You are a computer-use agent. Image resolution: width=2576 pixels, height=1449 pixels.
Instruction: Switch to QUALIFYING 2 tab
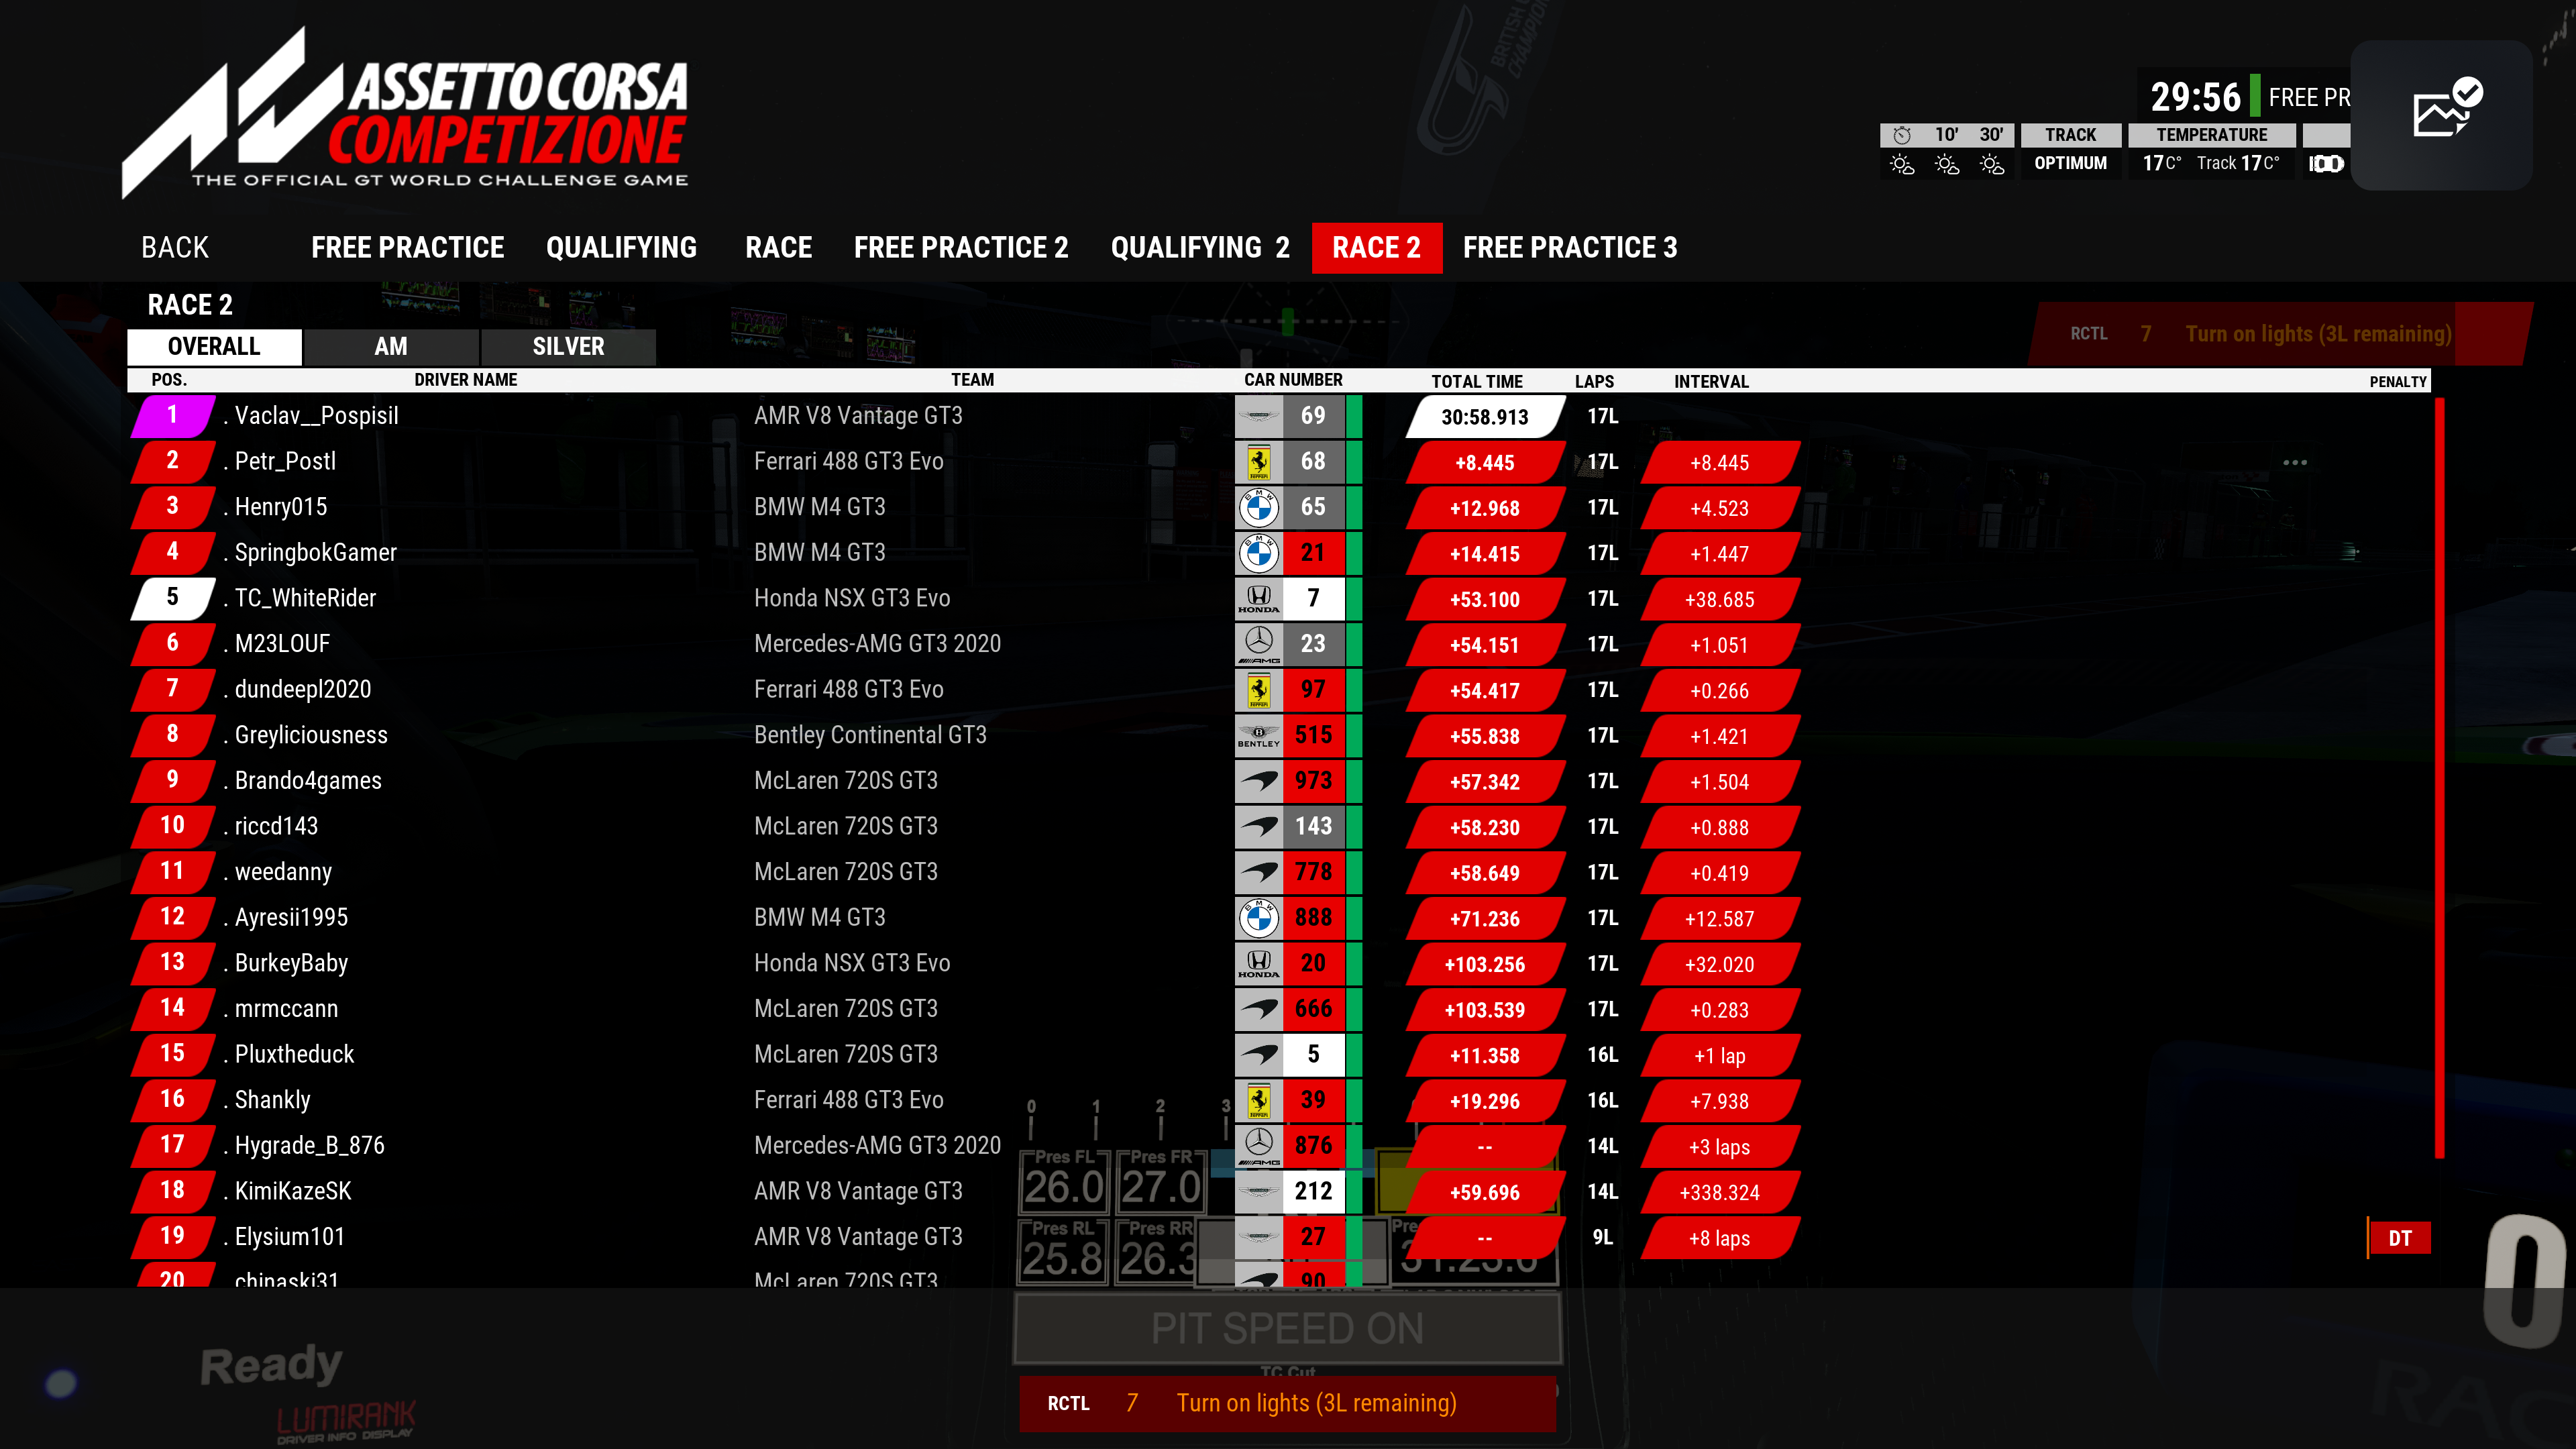[x=1200, y=247]
